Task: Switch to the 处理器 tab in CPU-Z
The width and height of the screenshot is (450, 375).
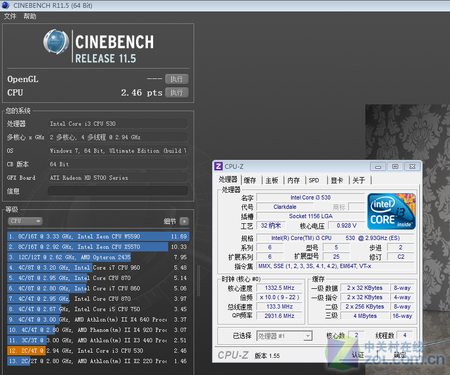Action: (228, 180)
